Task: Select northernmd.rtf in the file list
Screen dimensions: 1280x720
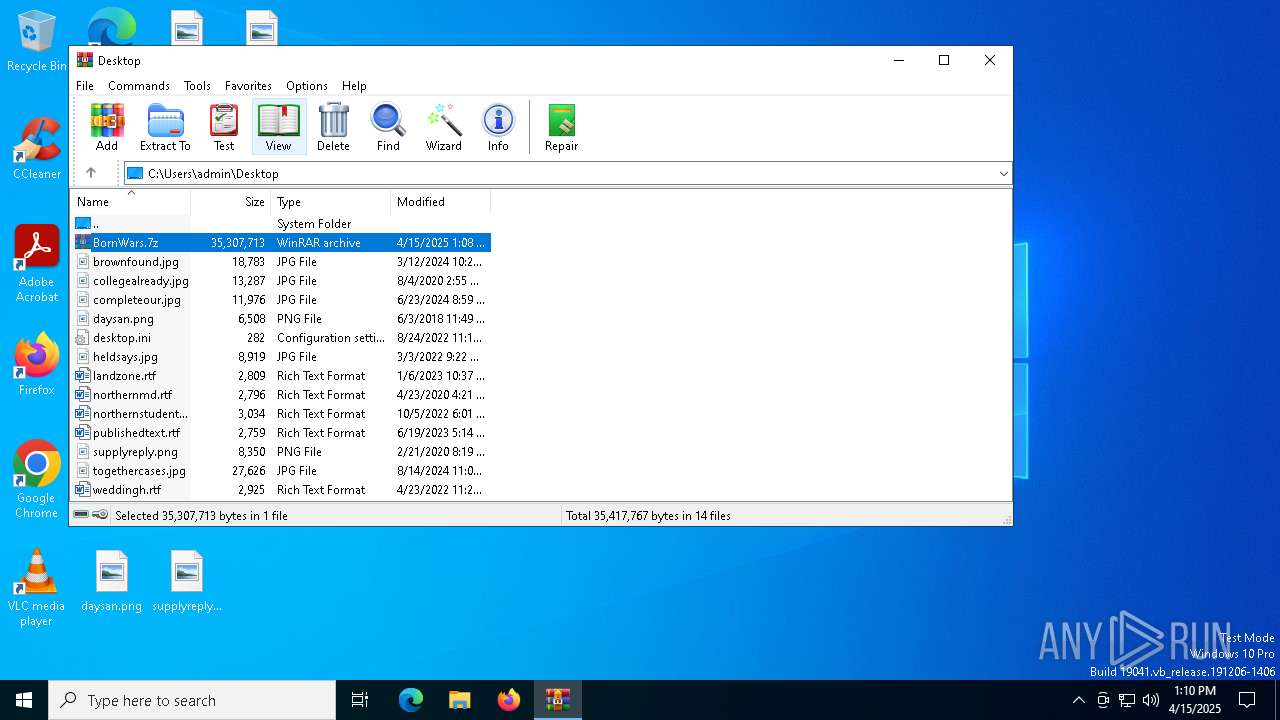Action: click(x=281, y=395)
